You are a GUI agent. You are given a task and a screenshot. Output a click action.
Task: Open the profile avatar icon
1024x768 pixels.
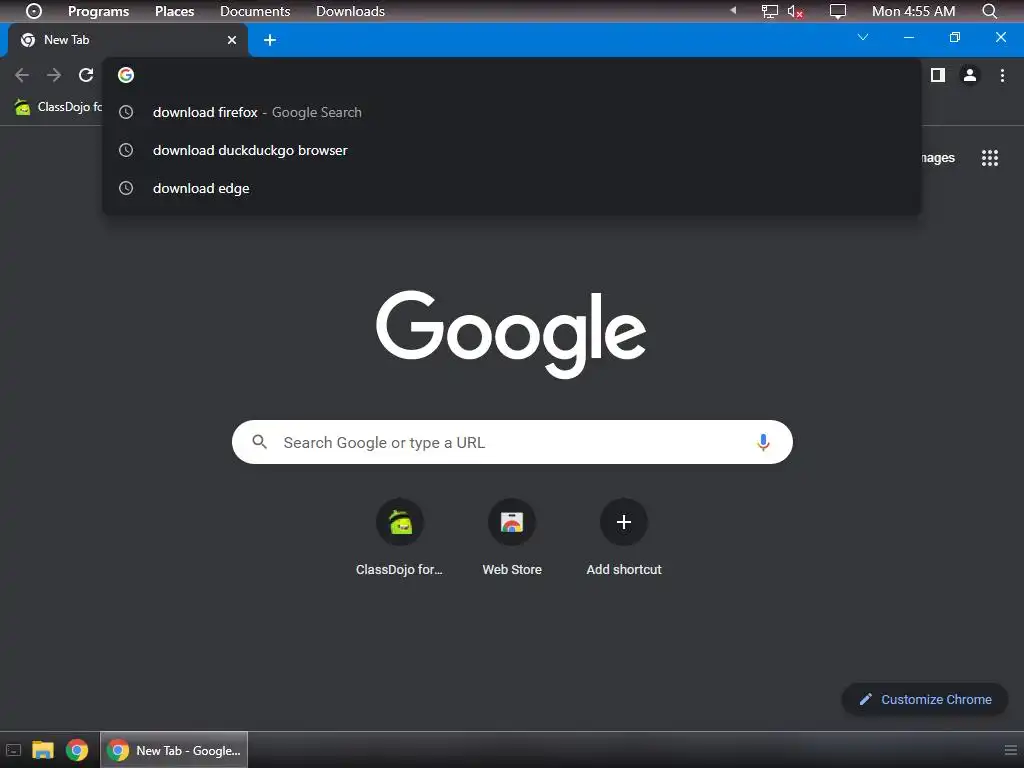point(970,75)
